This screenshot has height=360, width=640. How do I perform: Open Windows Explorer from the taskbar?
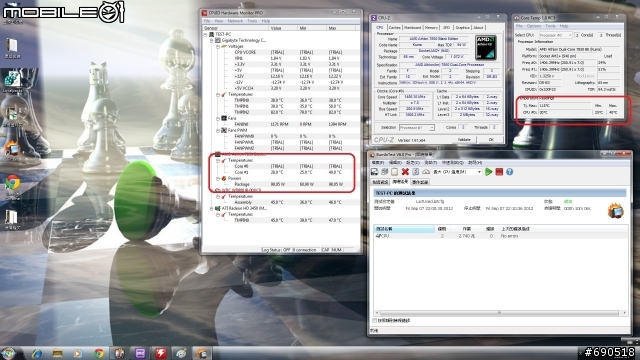coord(57,353)
